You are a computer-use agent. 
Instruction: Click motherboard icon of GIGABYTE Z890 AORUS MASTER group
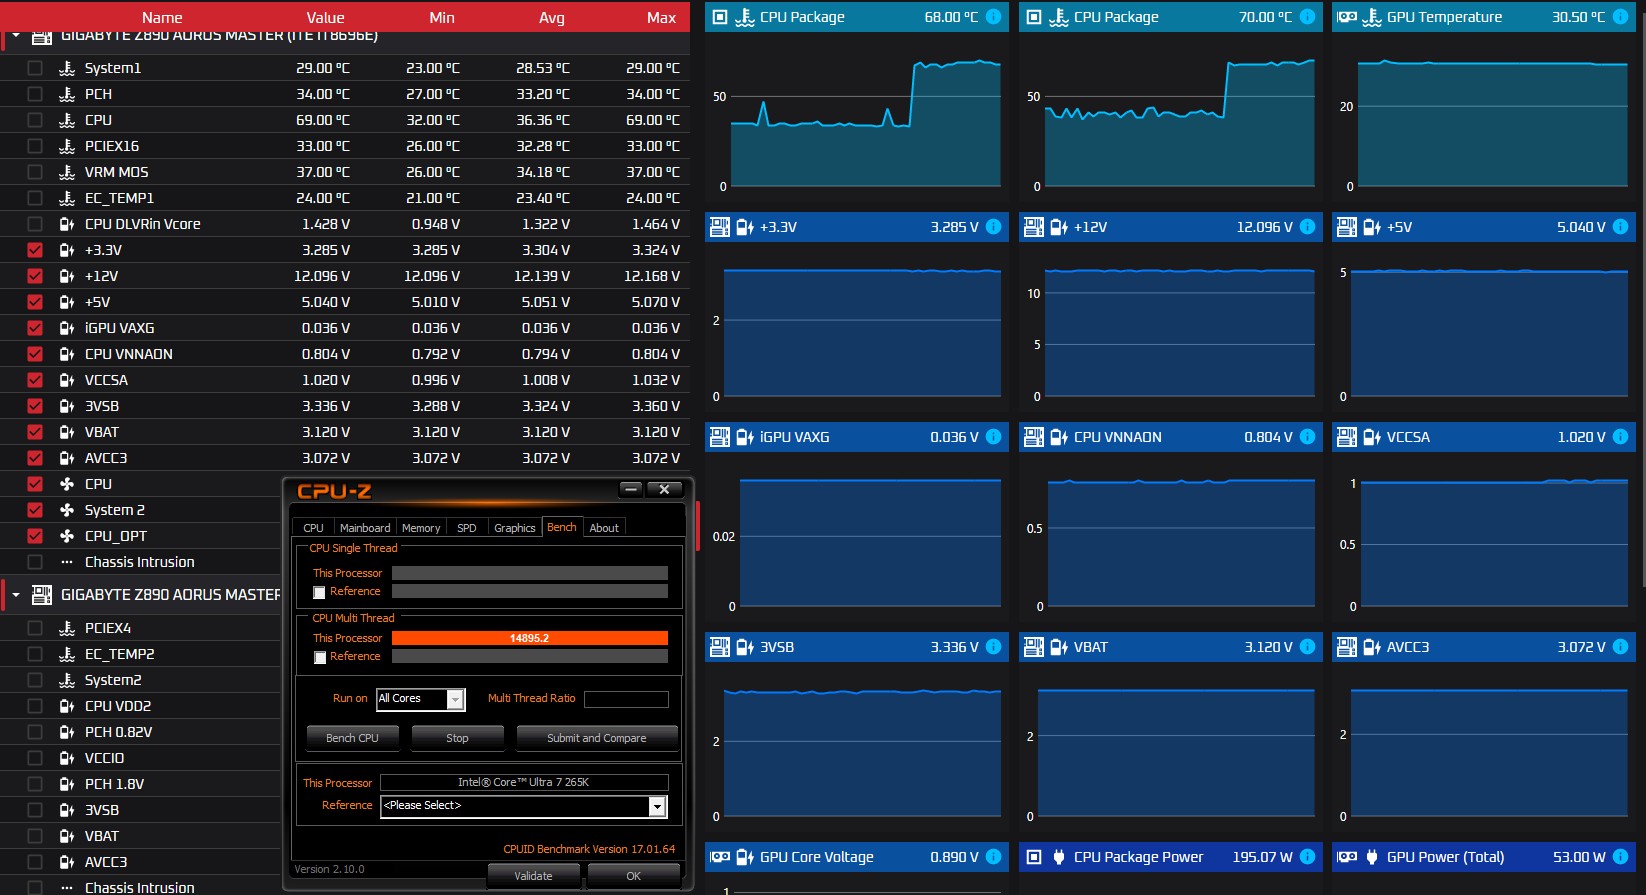pos(42,595)
